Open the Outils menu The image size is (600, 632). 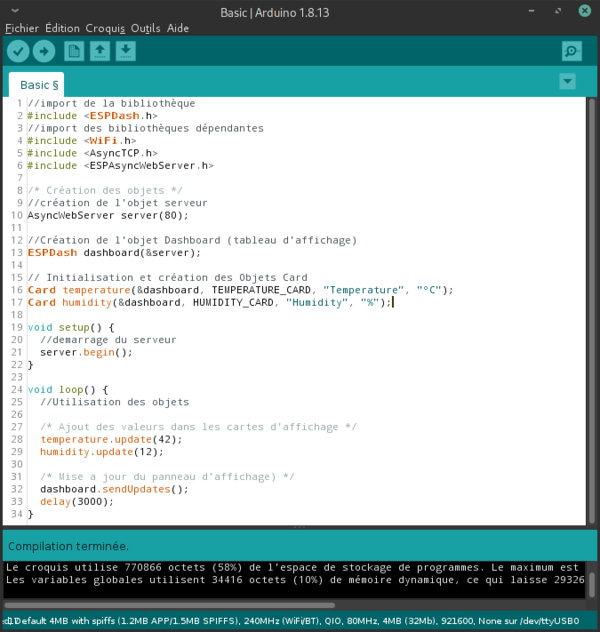click(145, 28)
